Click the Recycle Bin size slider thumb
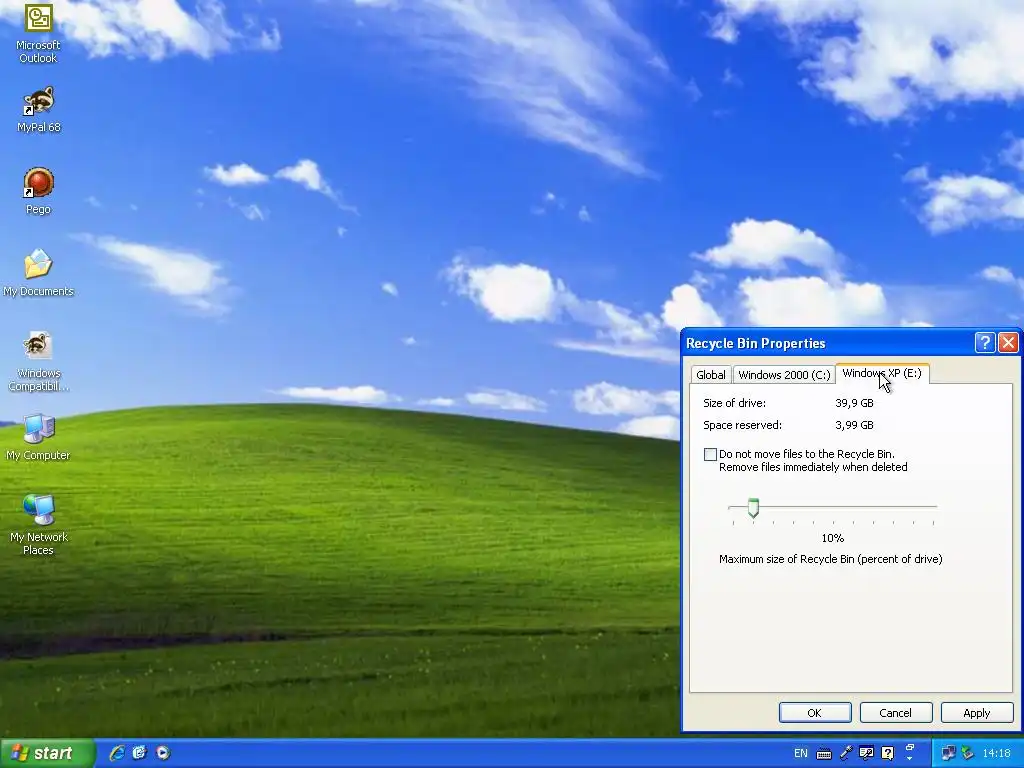Screen dimensions: 1024x768 click(x=753, y=507)
